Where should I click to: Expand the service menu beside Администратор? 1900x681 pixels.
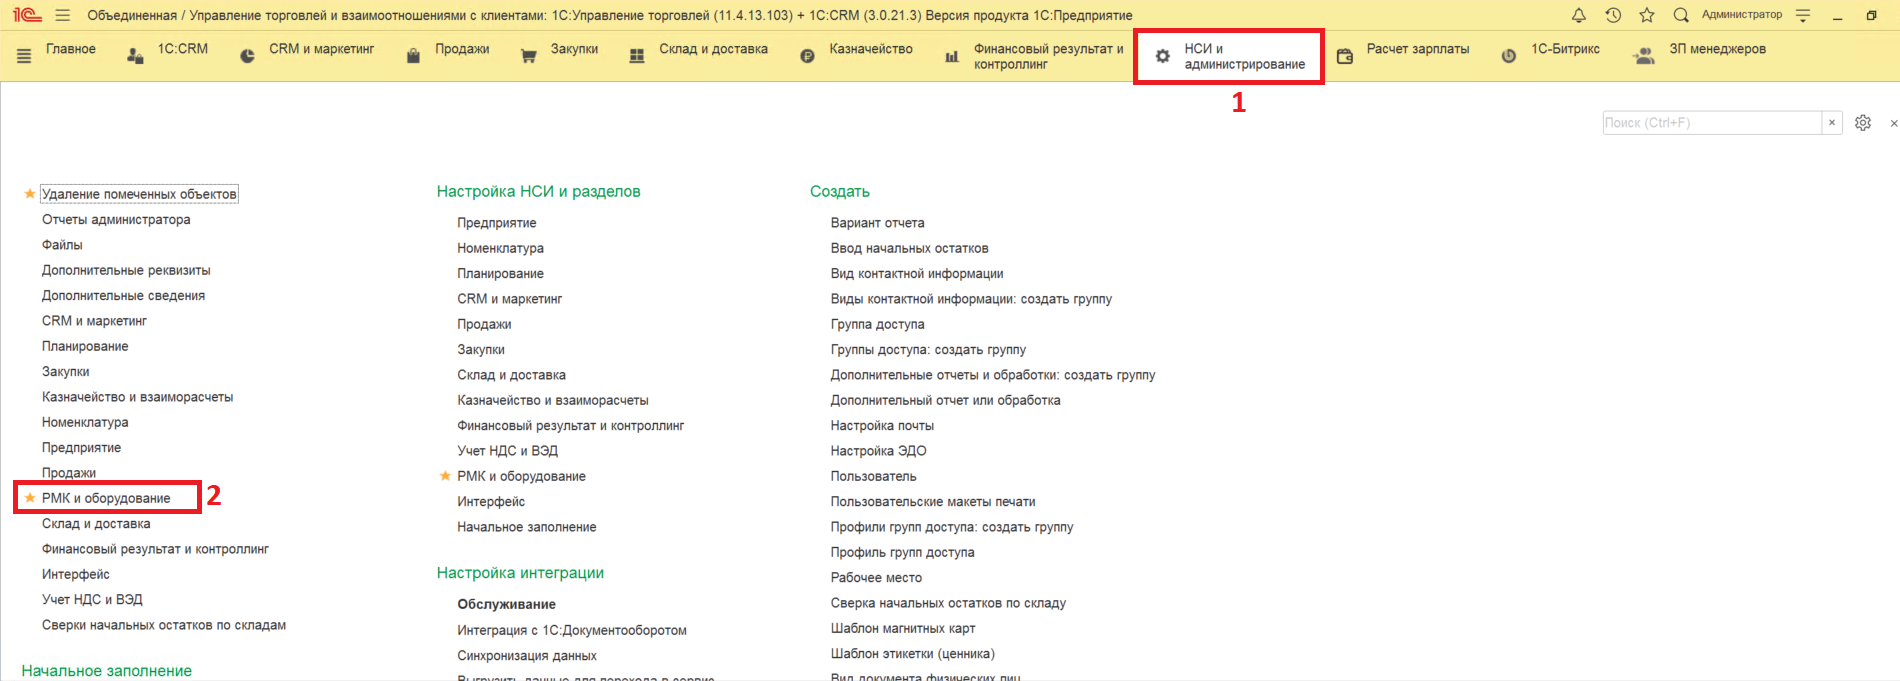click(x=1803, y=15)
